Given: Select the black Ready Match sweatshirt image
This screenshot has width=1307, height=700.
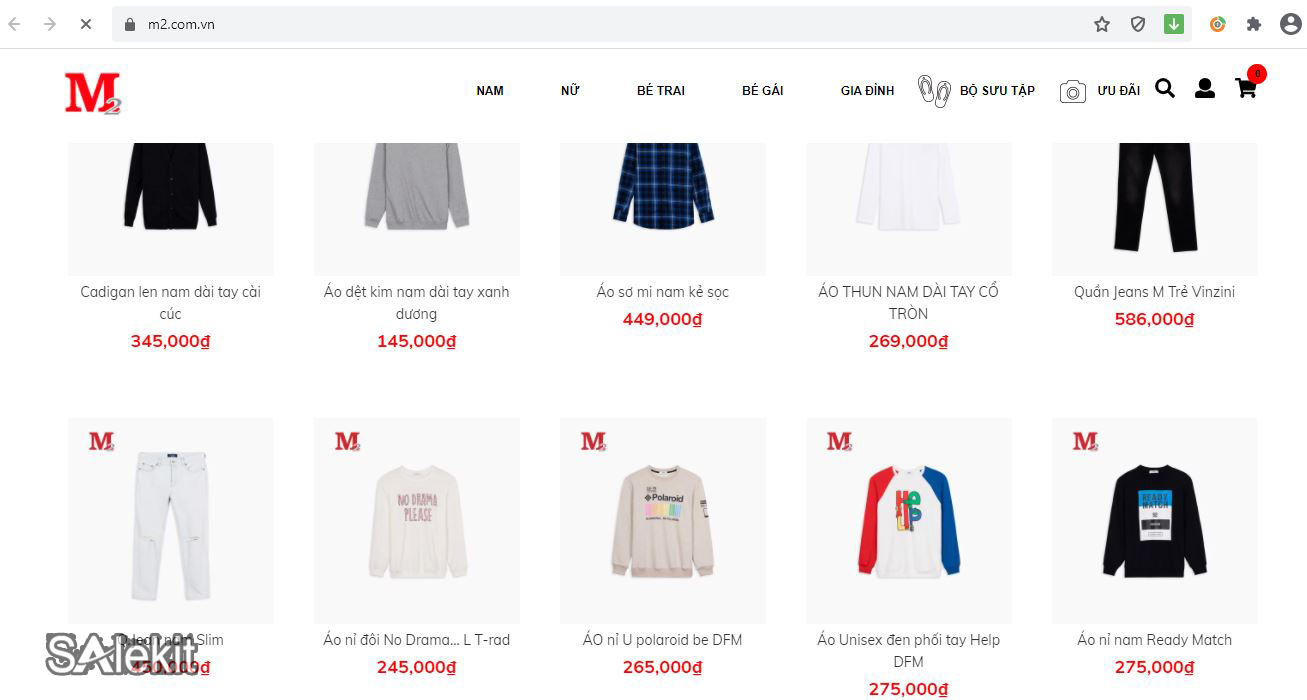Looking at the screenshot, I should 1155,521.
